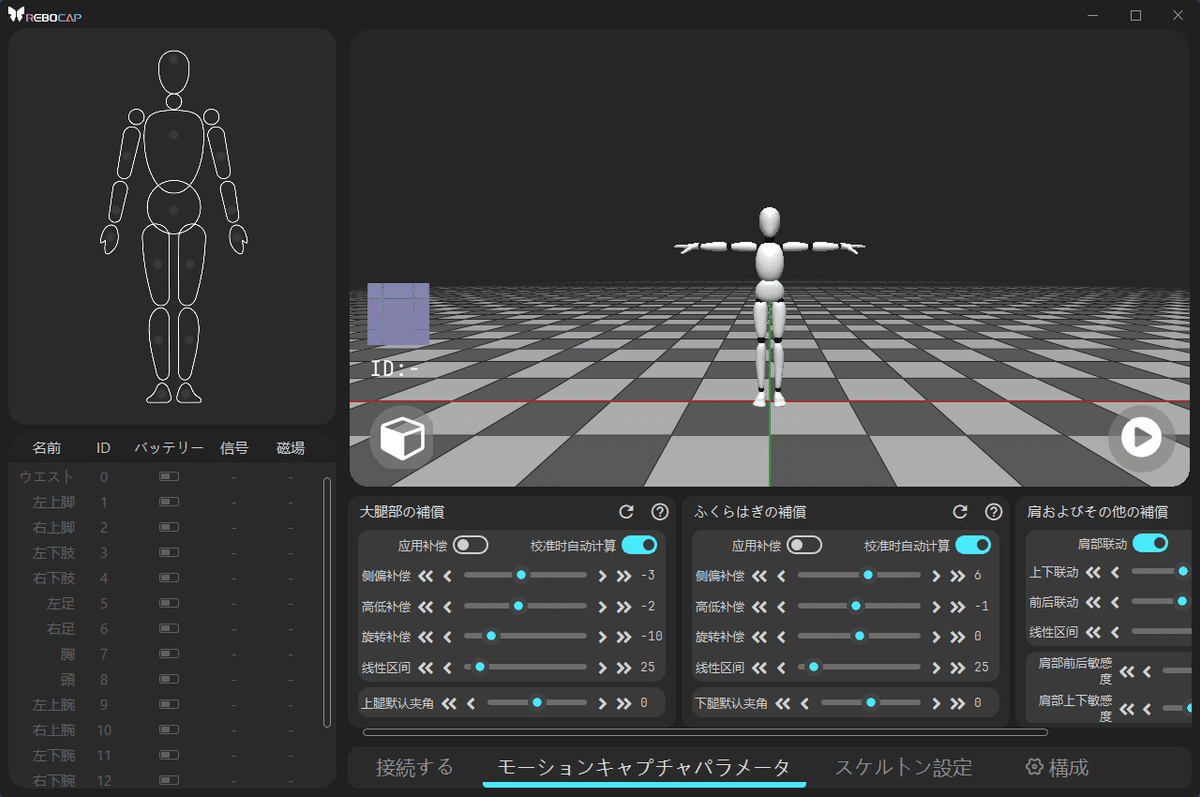Reset 大腿部の補償 with the refresh icon

(626, 512)
